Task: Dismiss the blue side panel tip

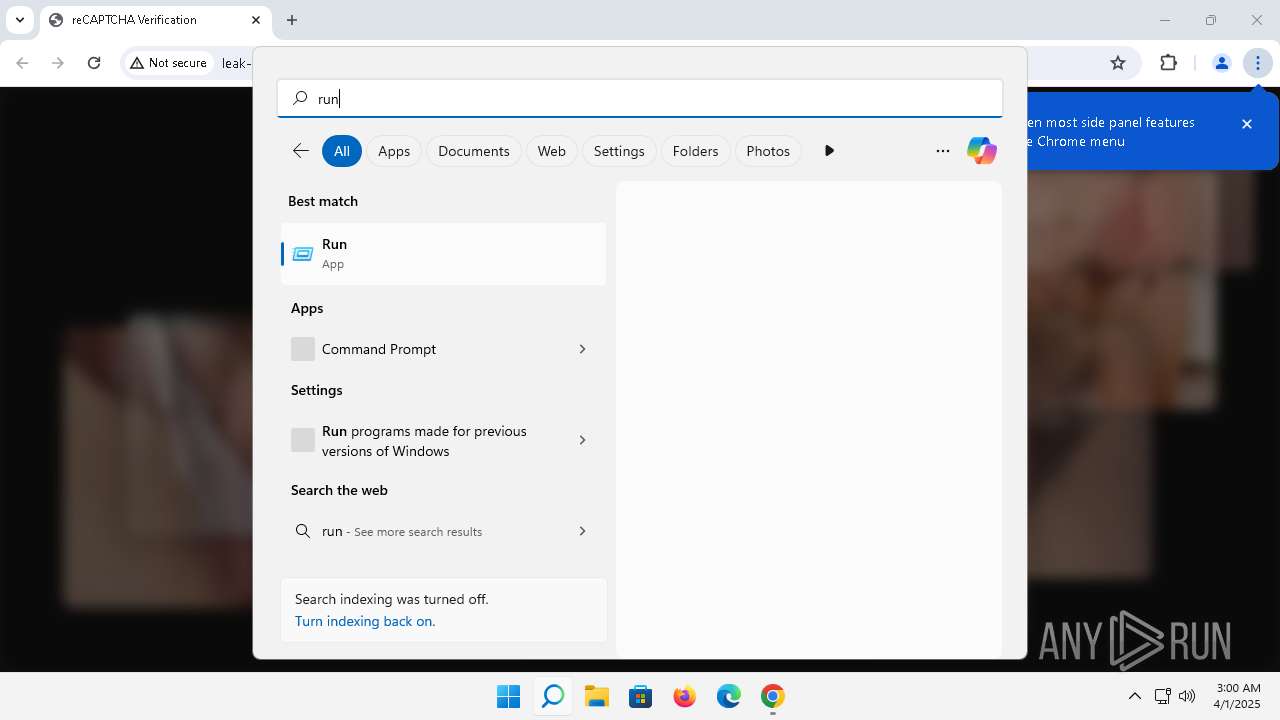Action: pyautogui.click(x=1247, y=124)
